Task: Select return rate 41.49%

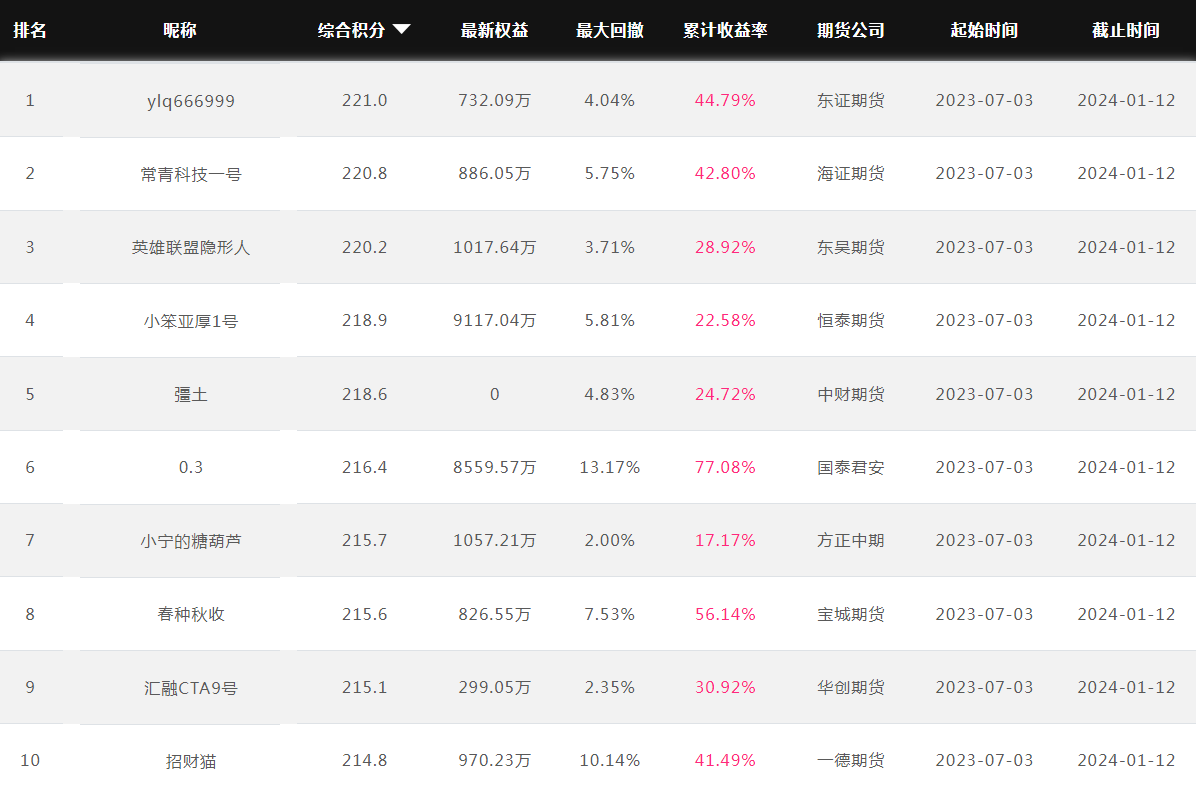Action: pyautogui.click(x=725, y=760)
